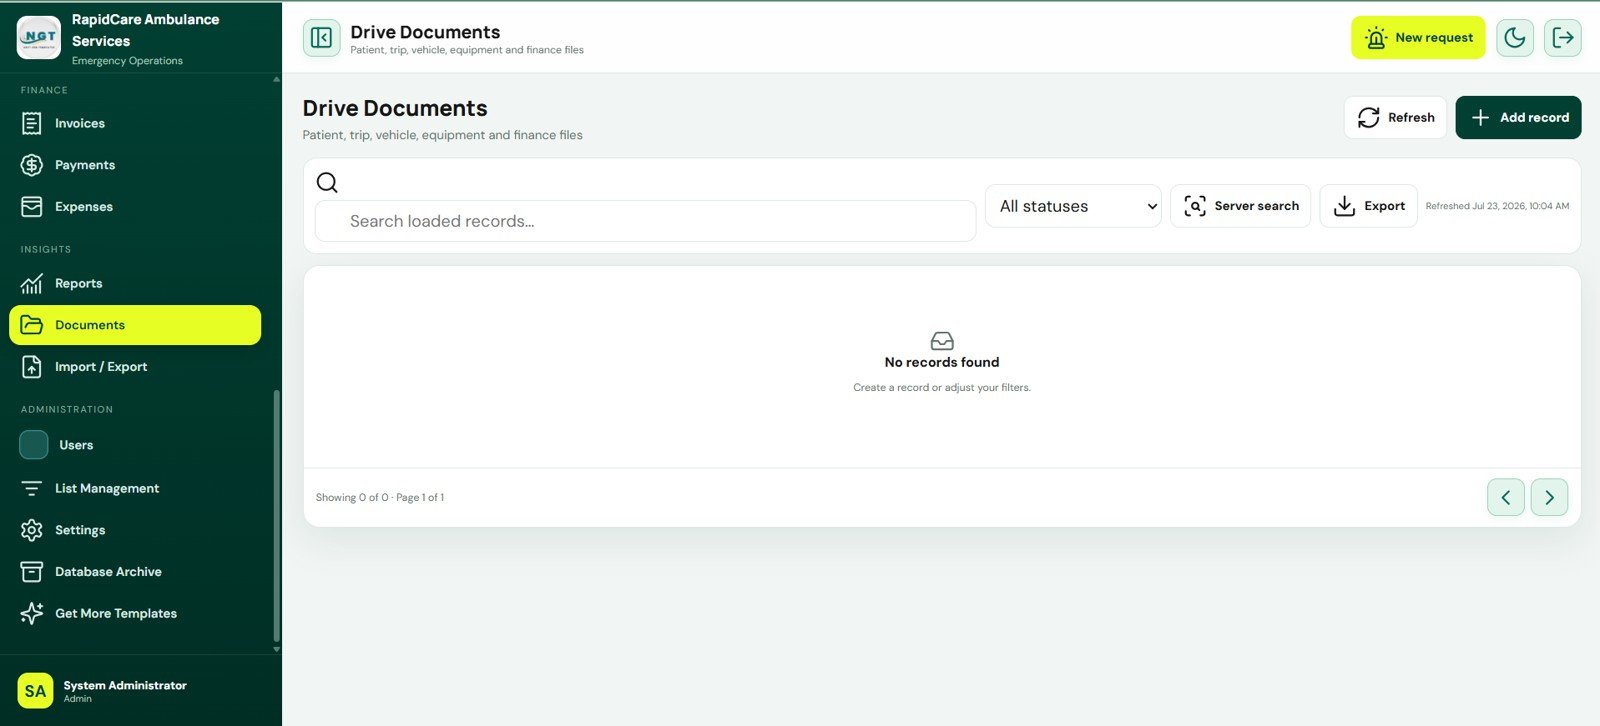
Task: Click 'Showing 0 of 0 · Page 1 of 1'
Action: coord(380,497)
